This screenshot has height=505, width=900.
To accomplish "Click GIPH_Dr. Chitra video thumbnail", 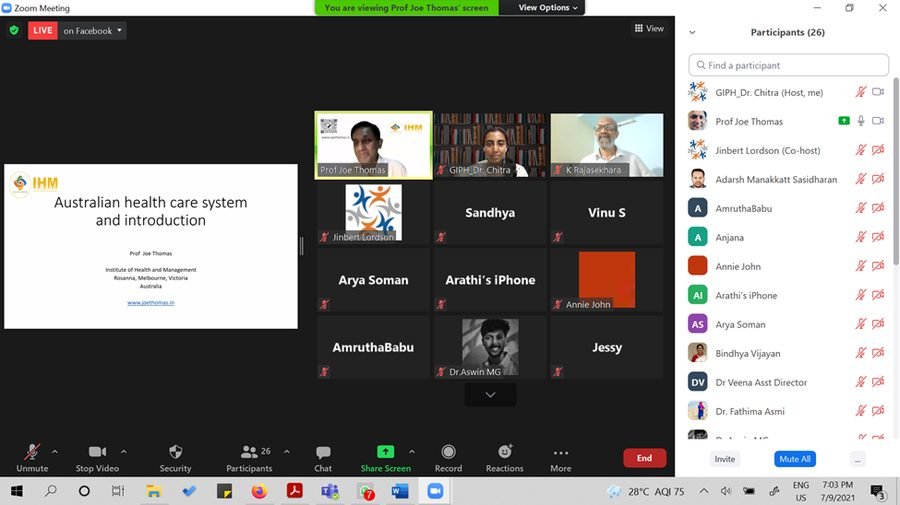I will 490,145.
